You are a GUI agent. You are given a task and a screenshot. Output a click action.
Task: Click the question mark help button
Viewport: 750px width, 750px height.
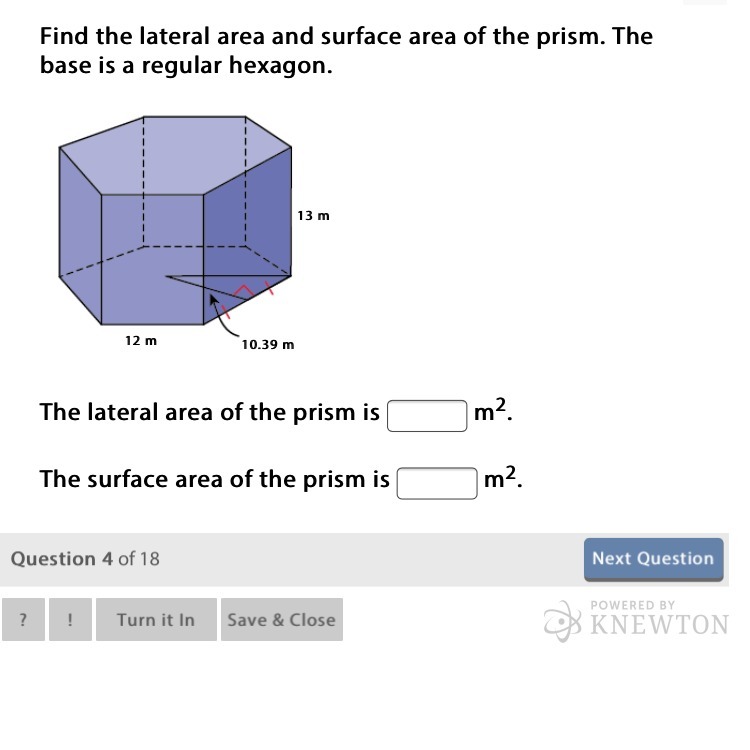(23, 619)
